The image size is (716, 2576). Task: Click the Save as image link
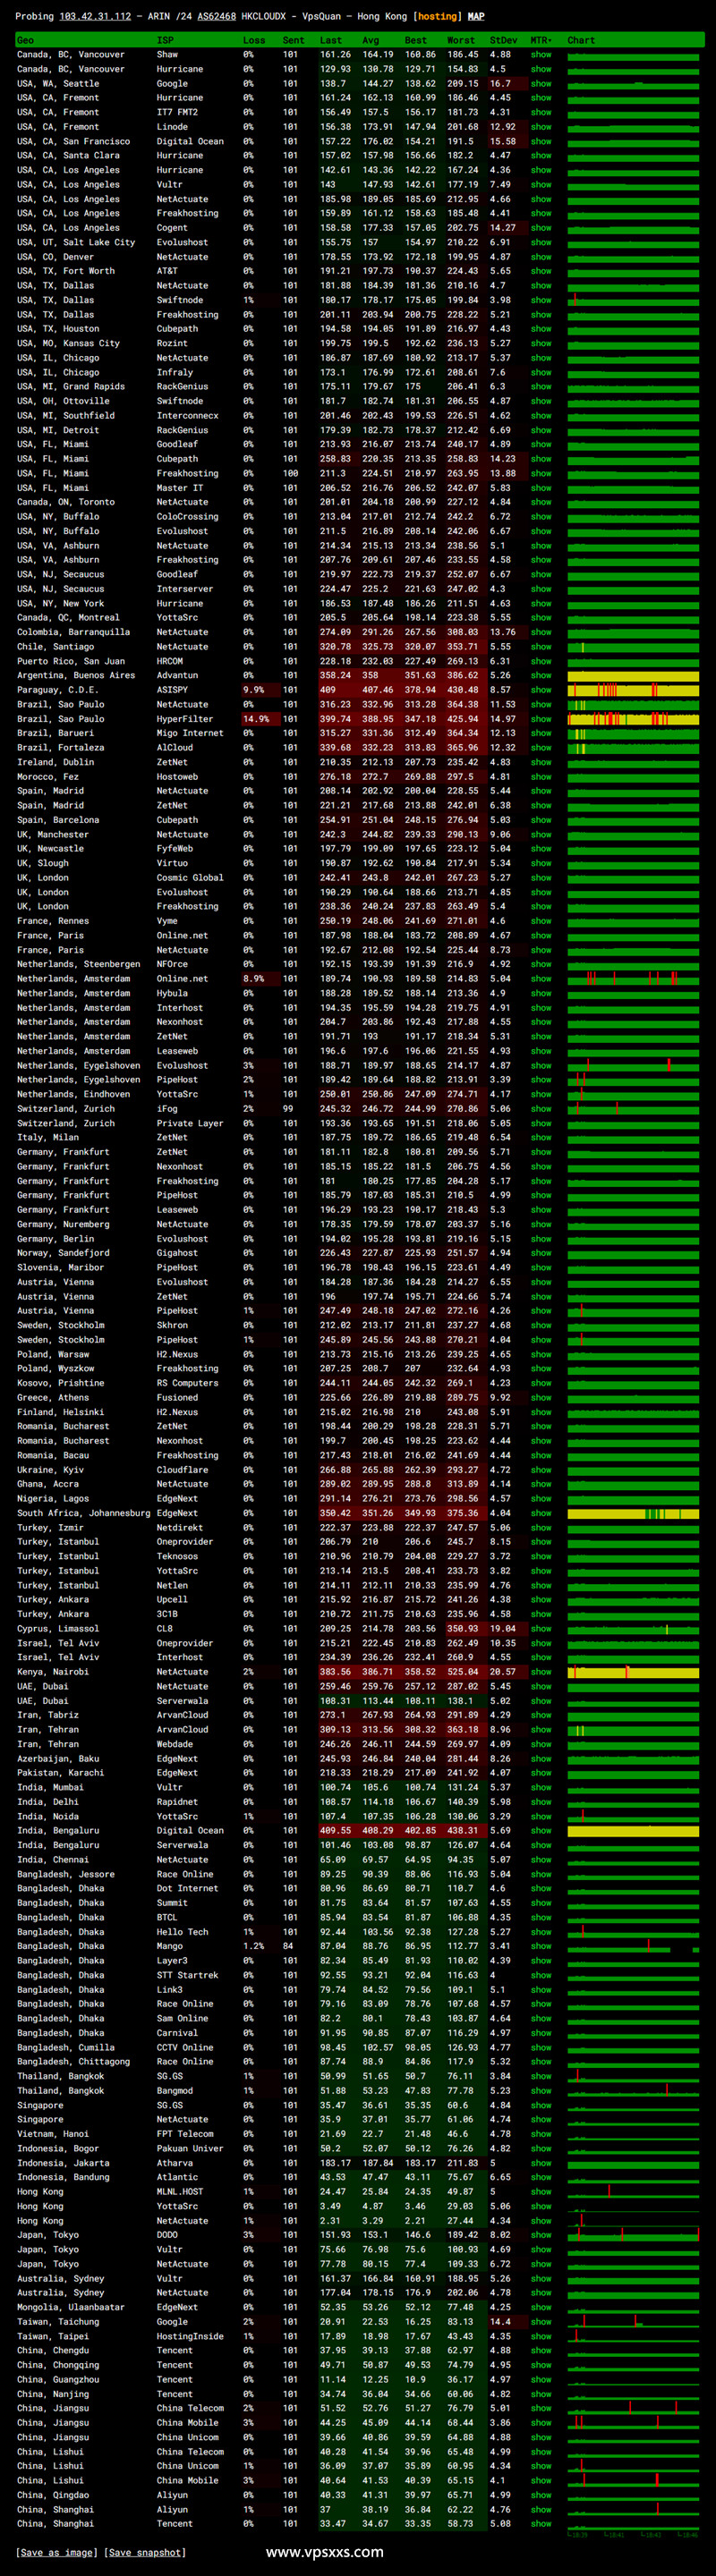[57, 2552]
